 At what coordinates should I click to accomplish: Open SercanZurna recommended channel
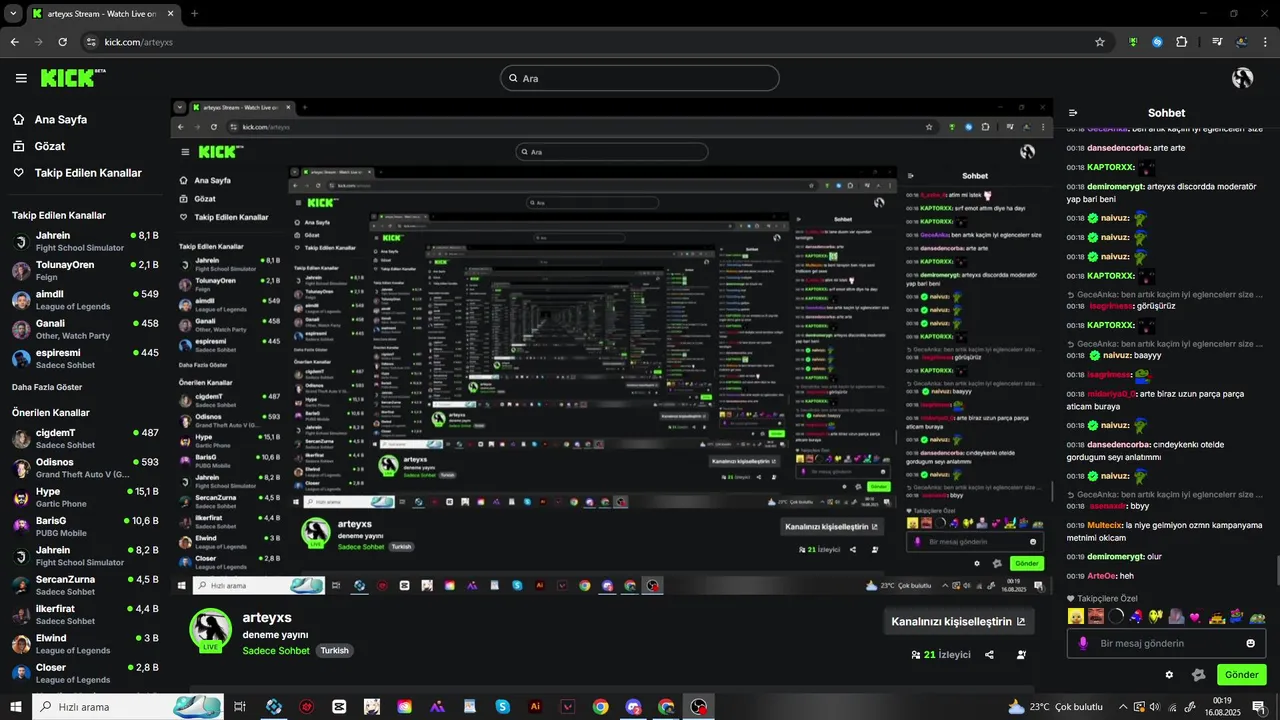click(85, 585)
